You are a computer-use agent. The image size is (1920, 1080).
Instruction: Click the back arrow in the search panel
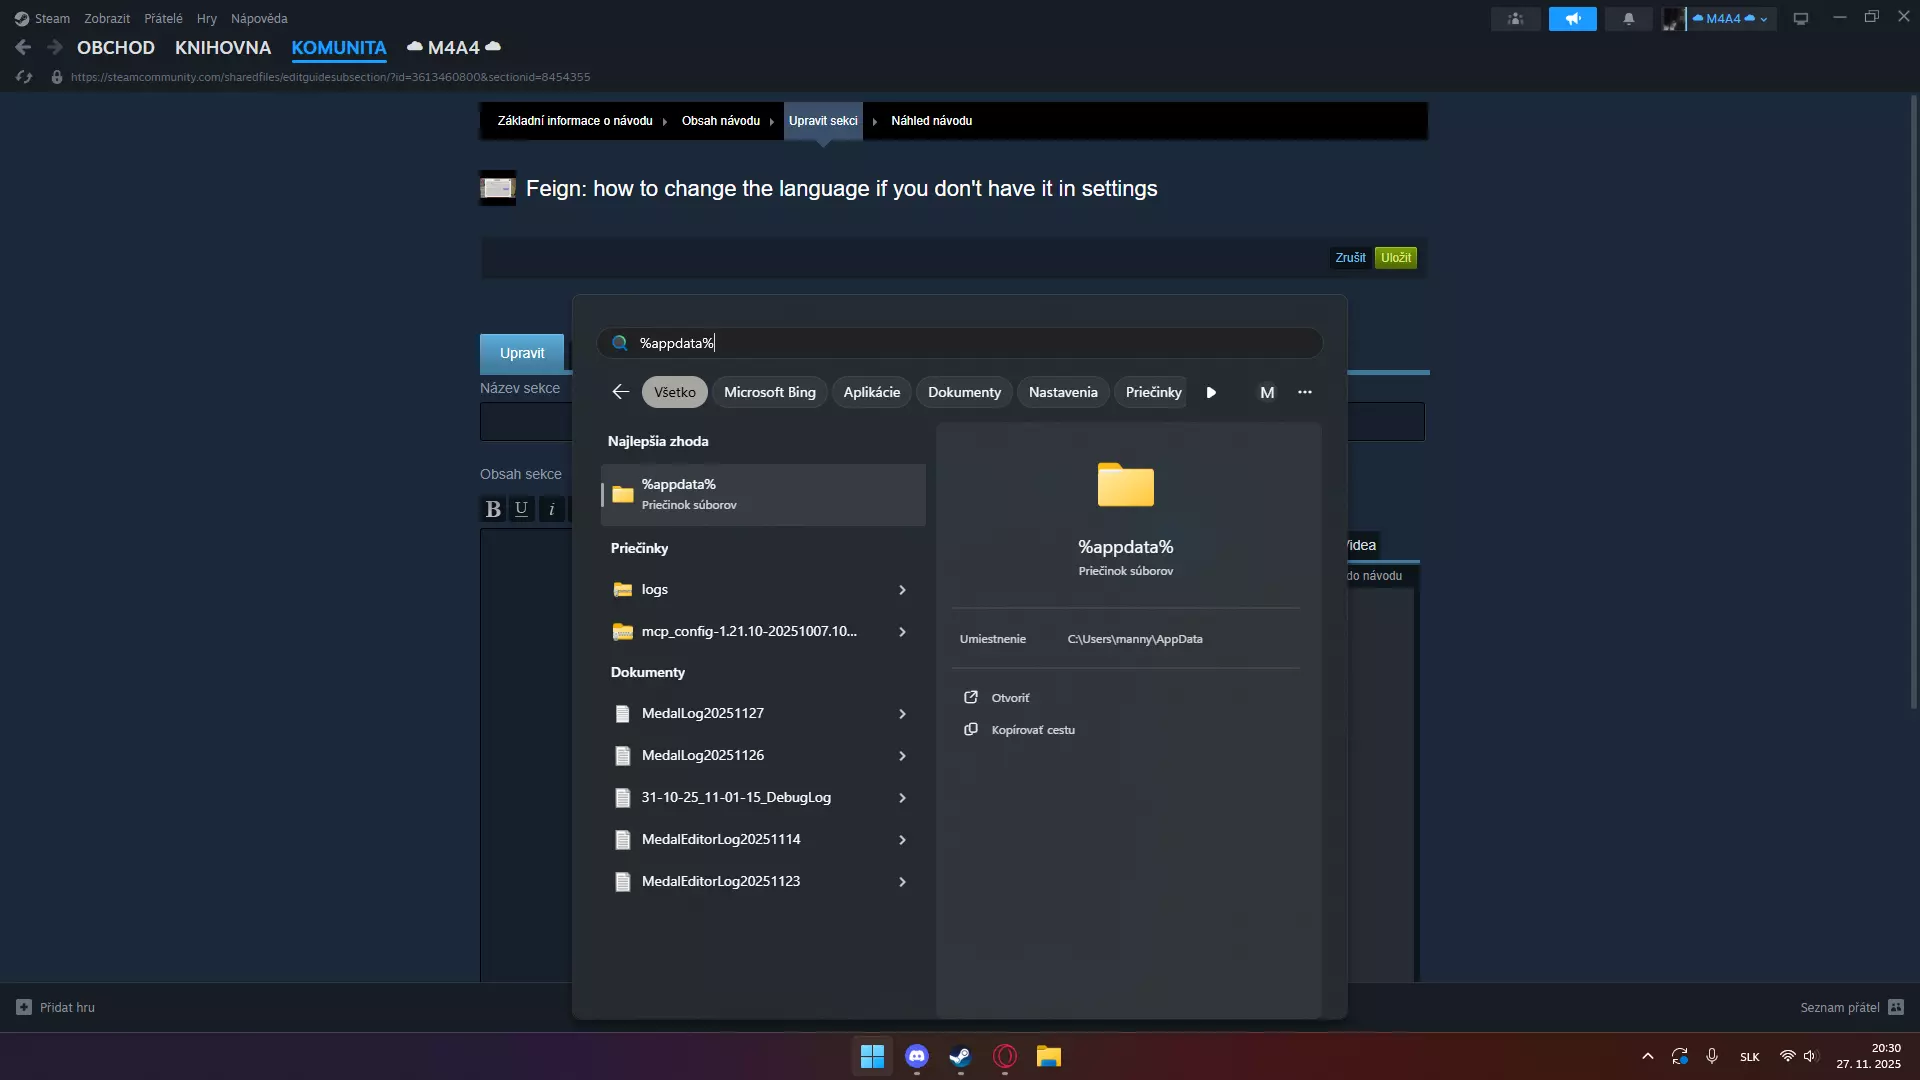620,392
